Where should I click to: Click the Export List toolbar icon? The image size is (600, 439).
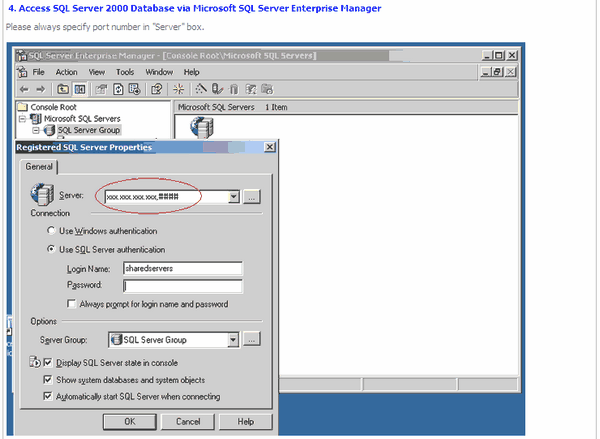[135, 89]
